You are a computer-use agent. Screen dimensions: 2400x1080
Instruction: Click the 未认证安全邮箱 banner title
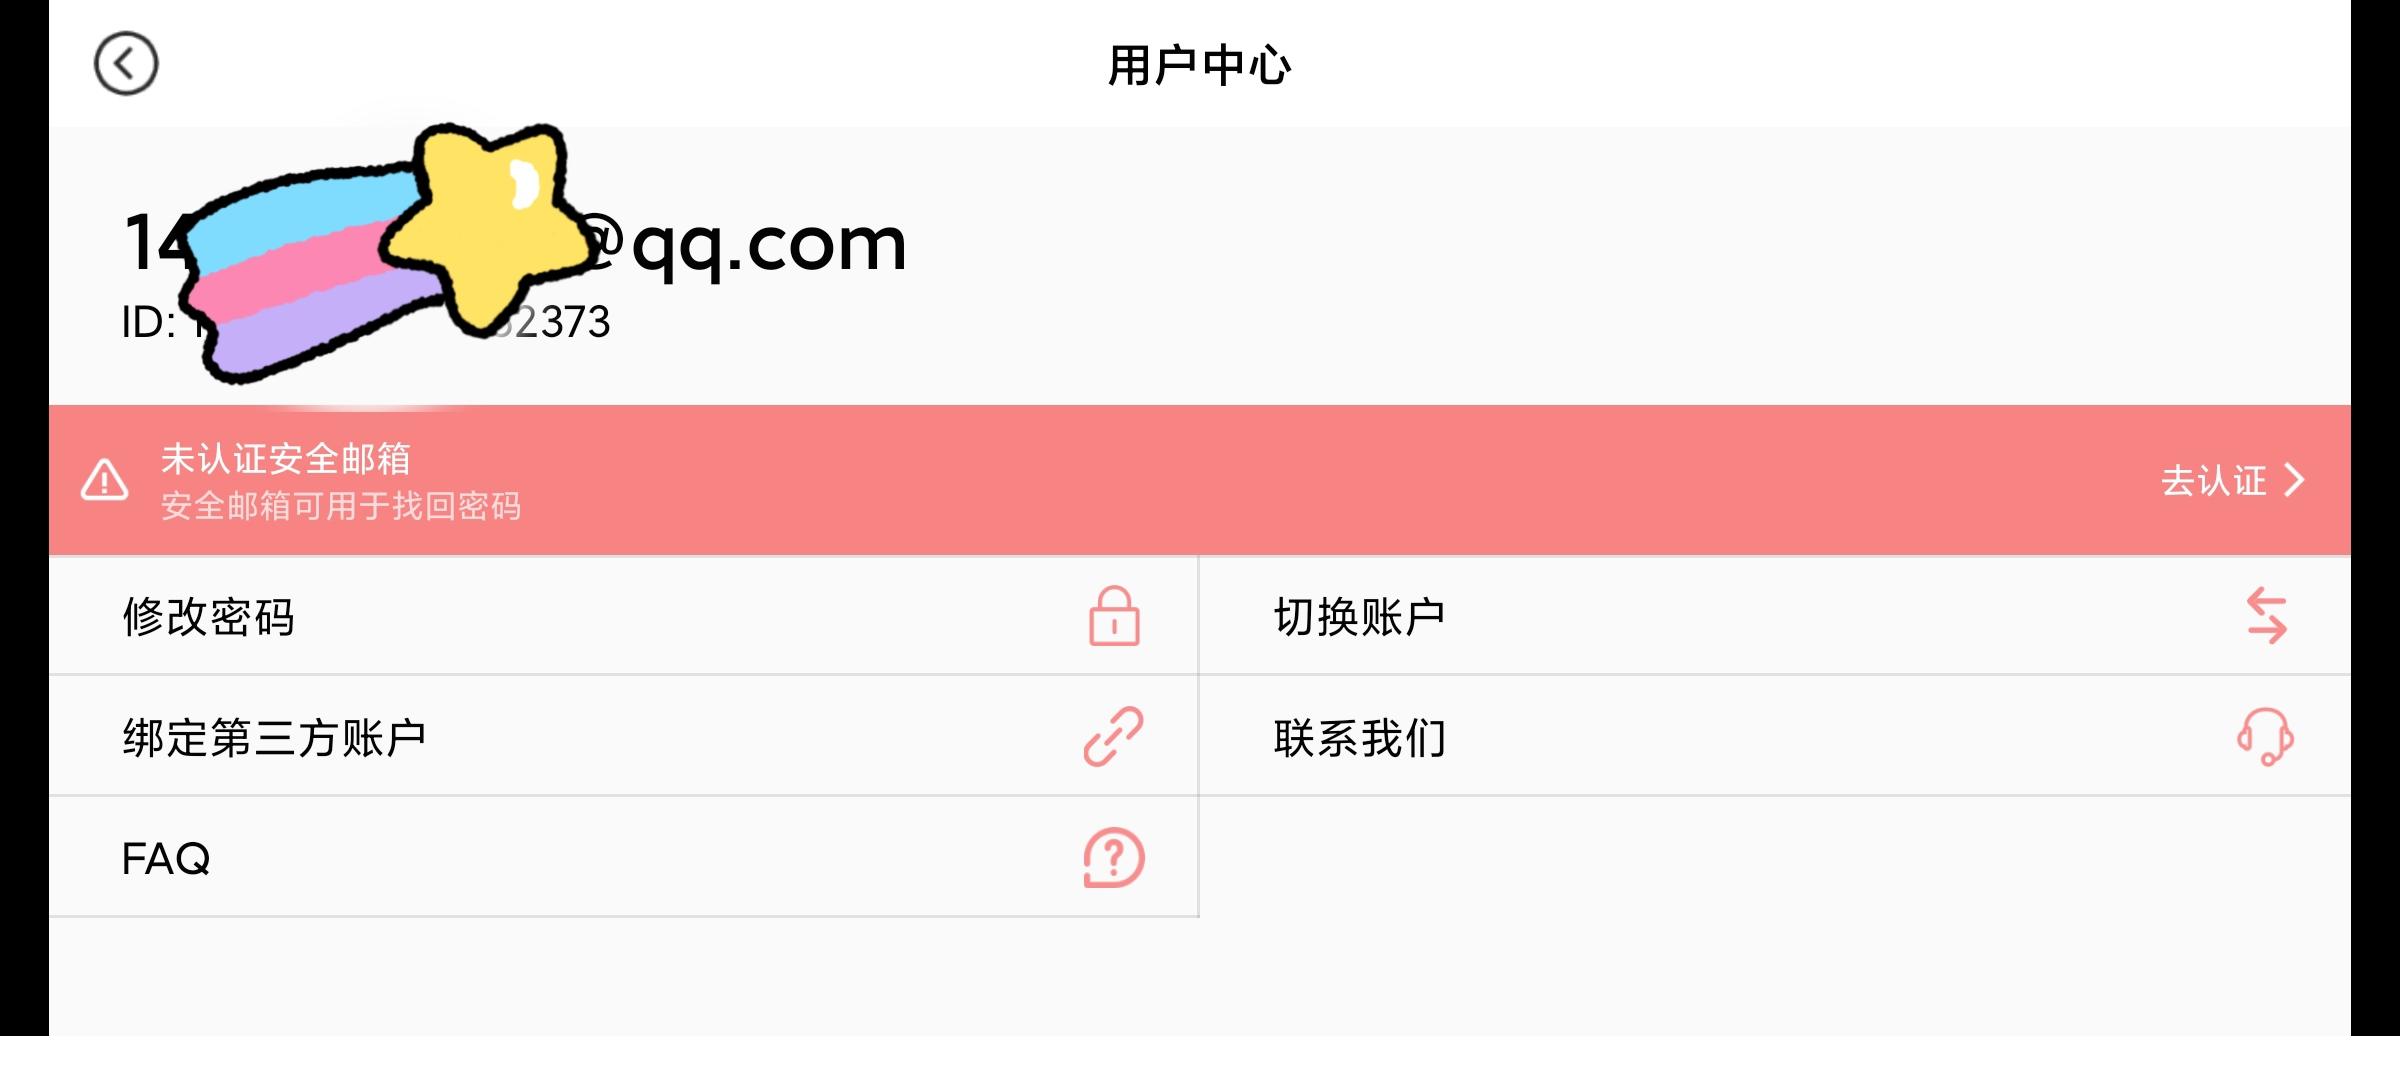(x=286, y=459)
